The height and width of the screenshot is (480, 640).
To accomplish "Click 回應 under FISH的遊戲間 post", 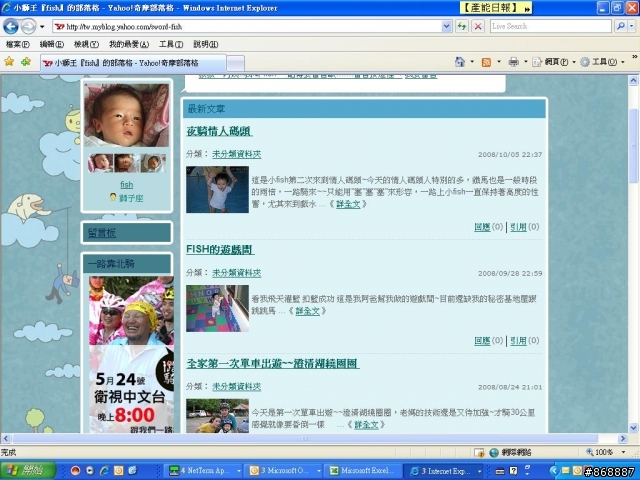I will [x=482, y=340].
